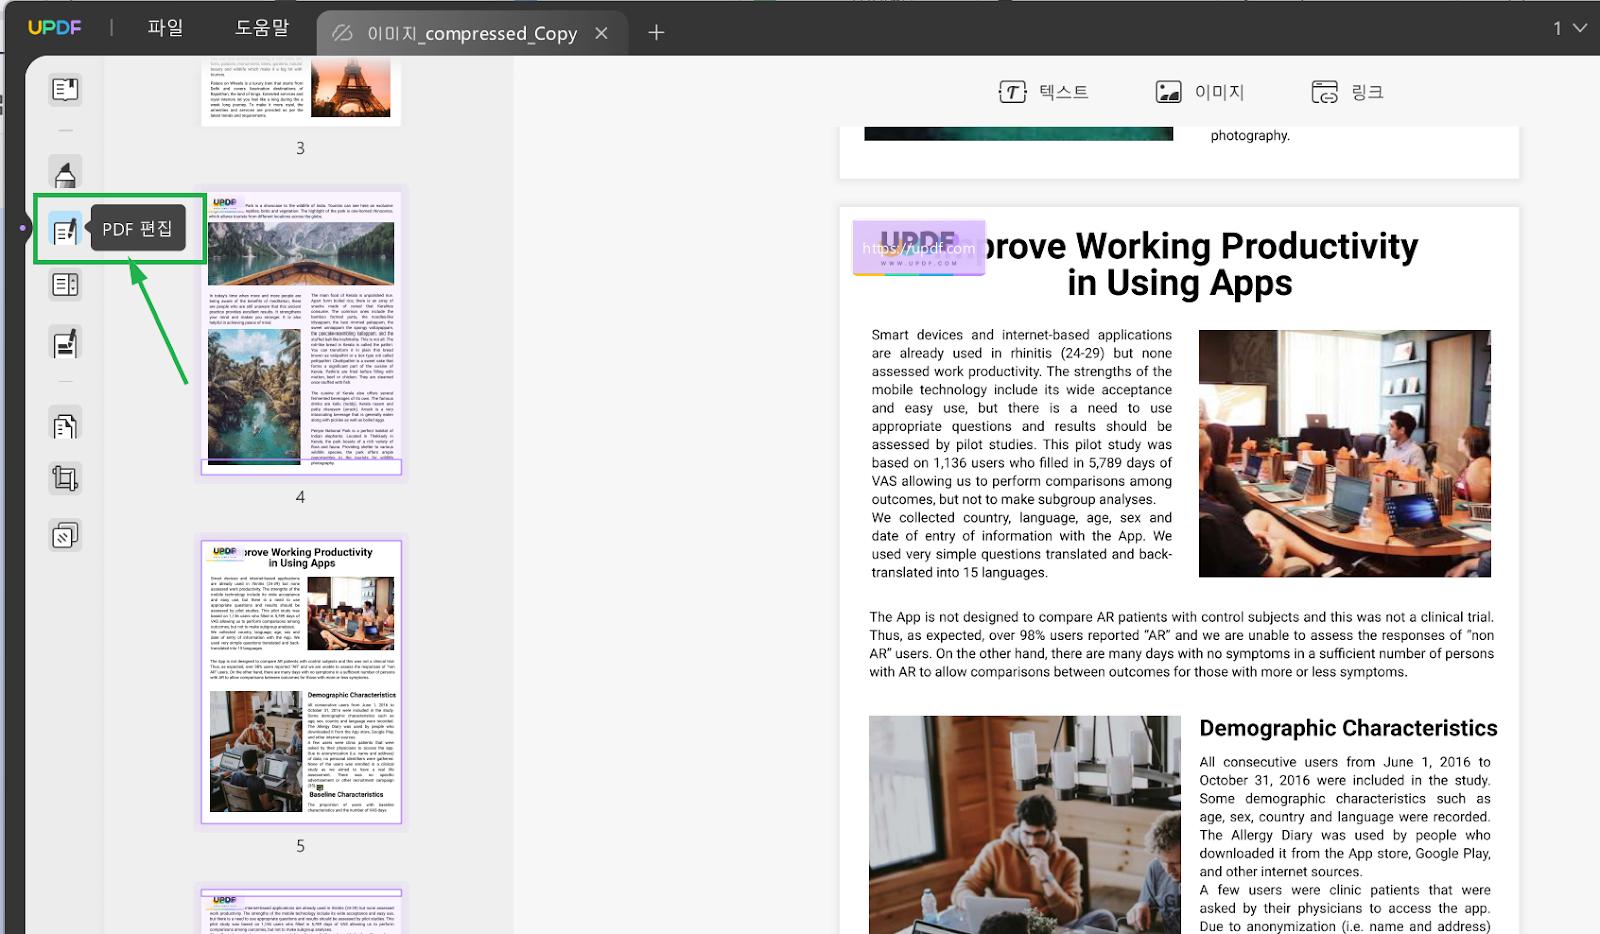Select page 5 thumbnail

click(301, 682)
